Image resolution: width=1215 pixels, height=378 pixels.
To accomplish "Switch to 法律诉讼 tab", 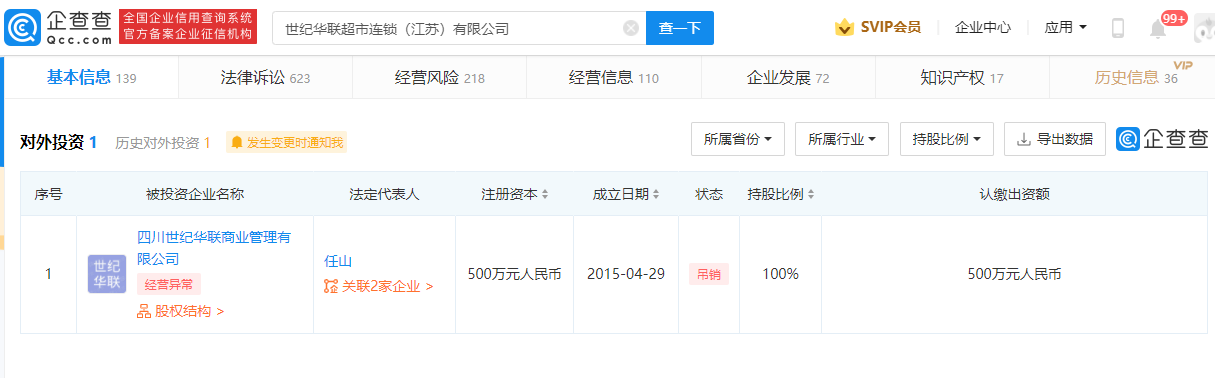I will pyautogui.click(x=265, y=78).
